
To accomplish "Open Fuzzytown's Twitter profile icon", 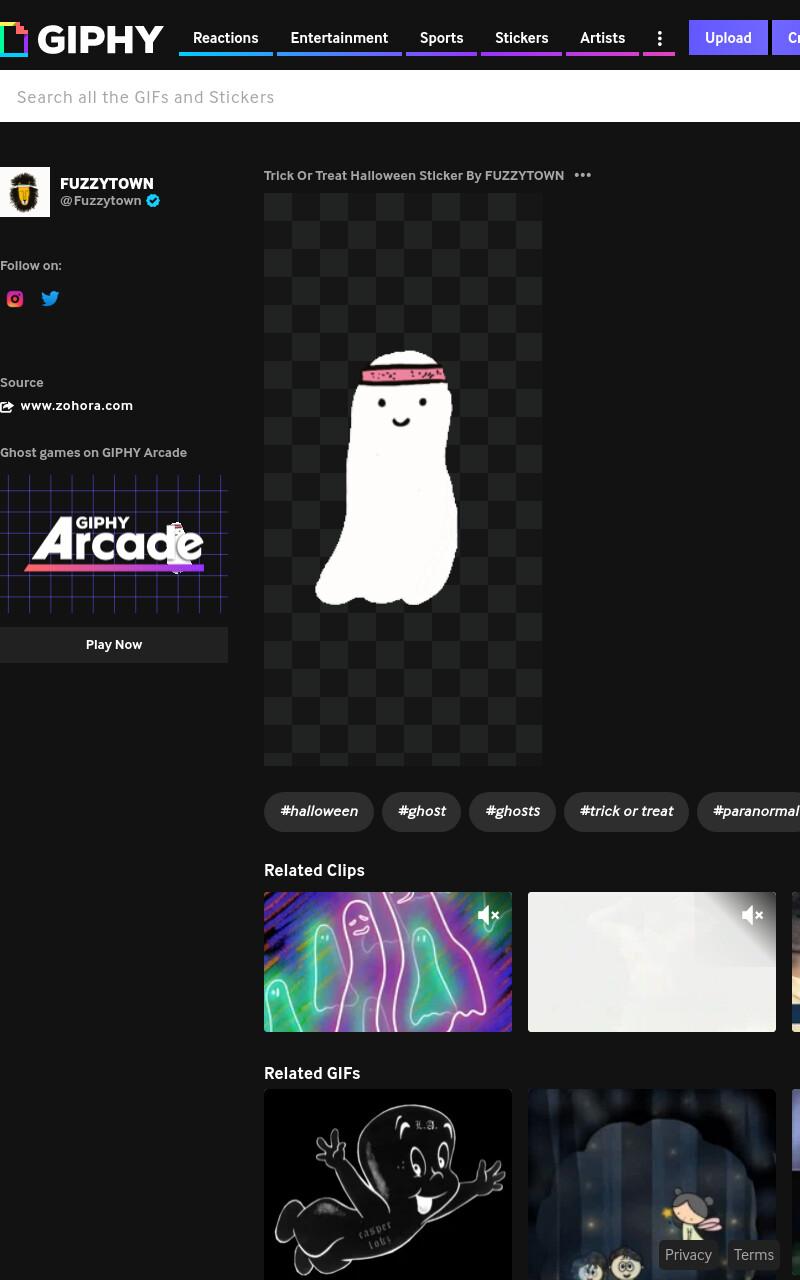I will coord(50,298).
